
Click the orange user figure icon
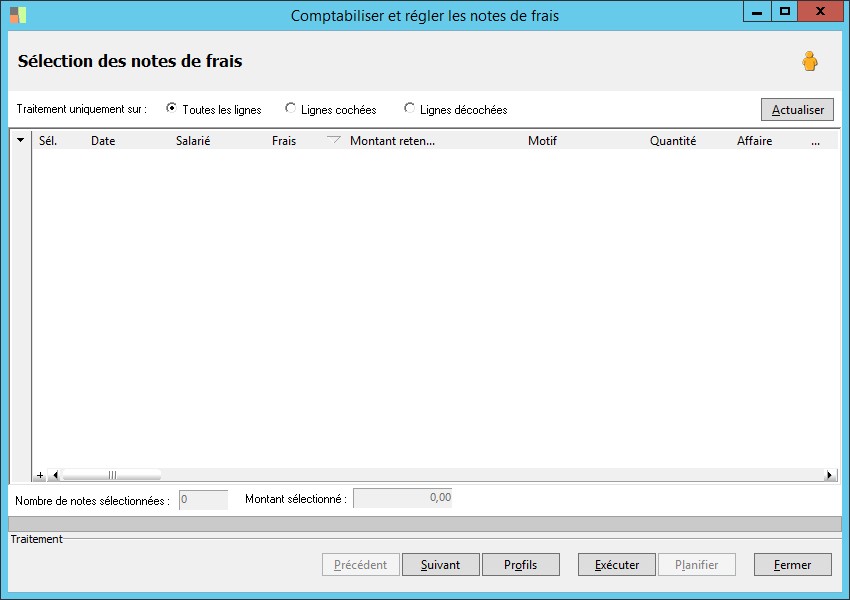click(810, 61)
